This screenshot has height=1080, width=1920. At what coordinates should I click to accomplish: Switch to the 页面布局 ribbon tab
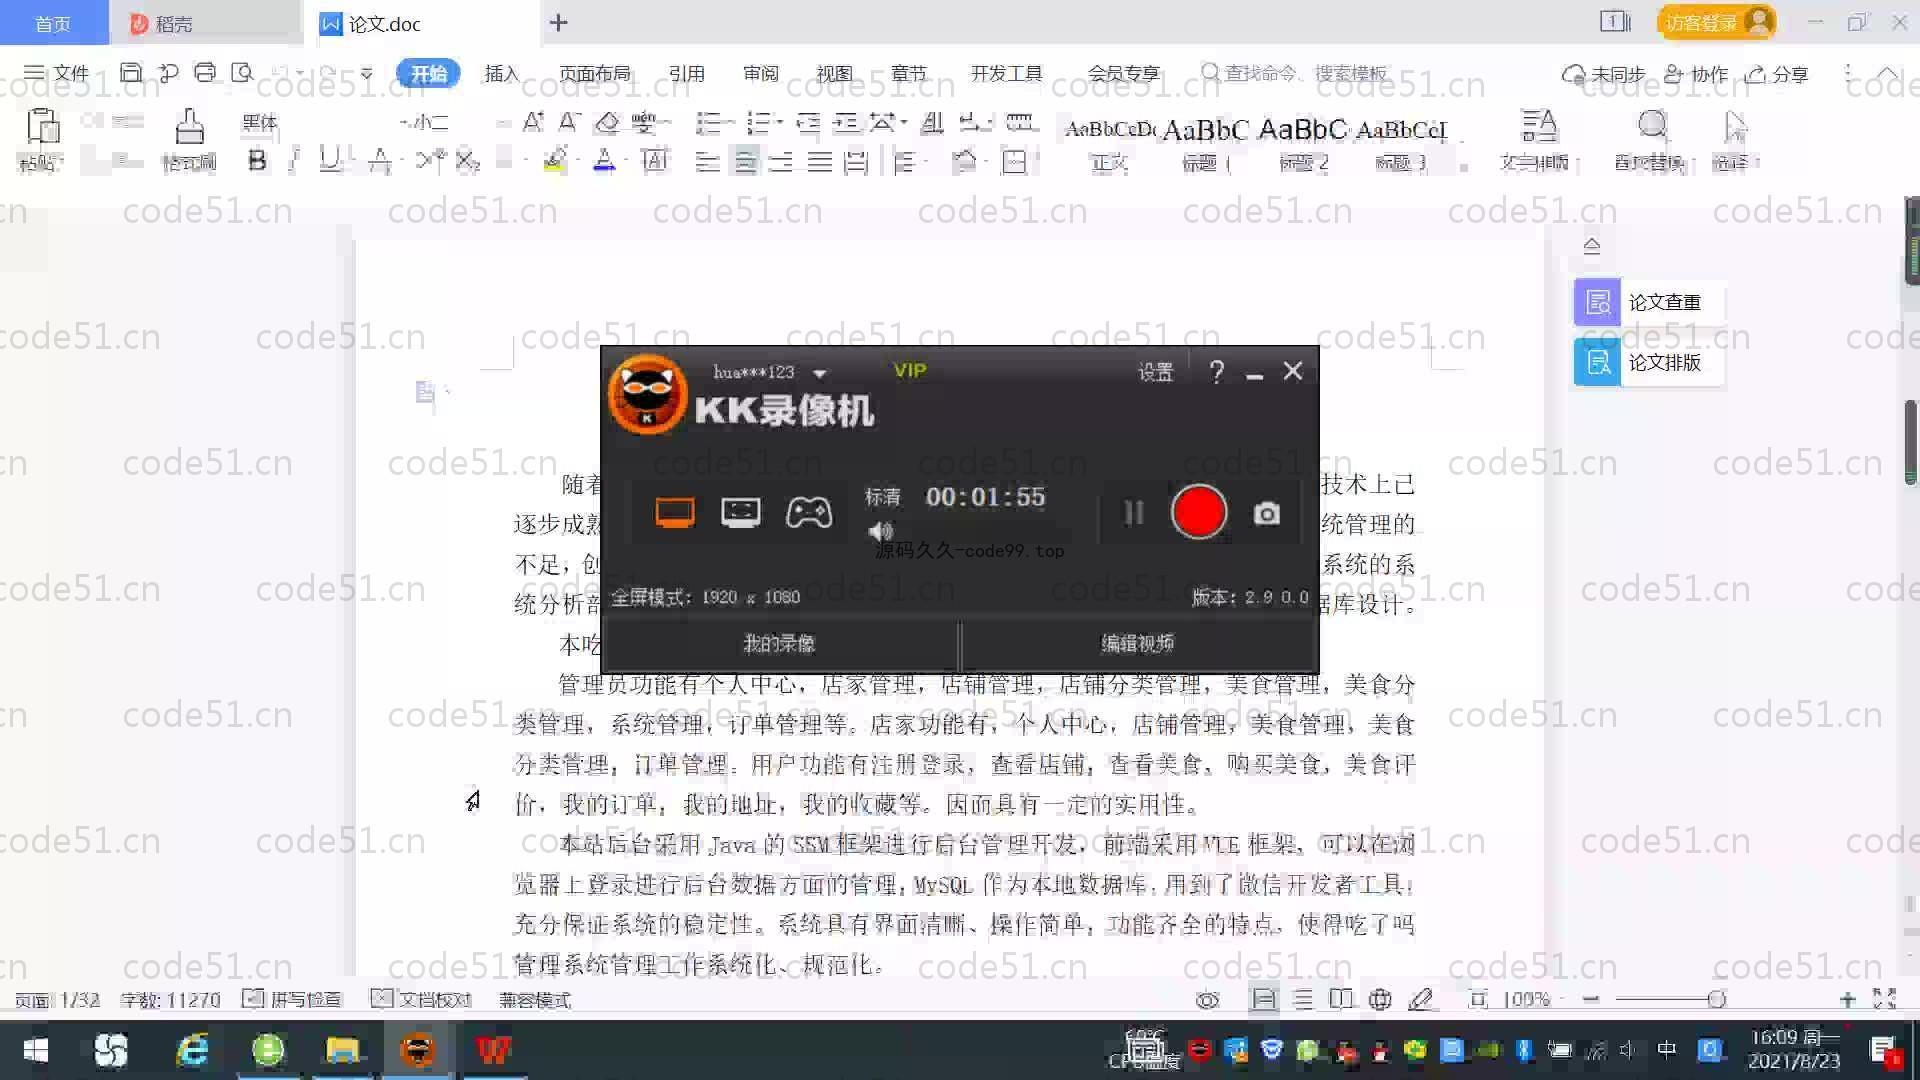[x=594, y=73]
